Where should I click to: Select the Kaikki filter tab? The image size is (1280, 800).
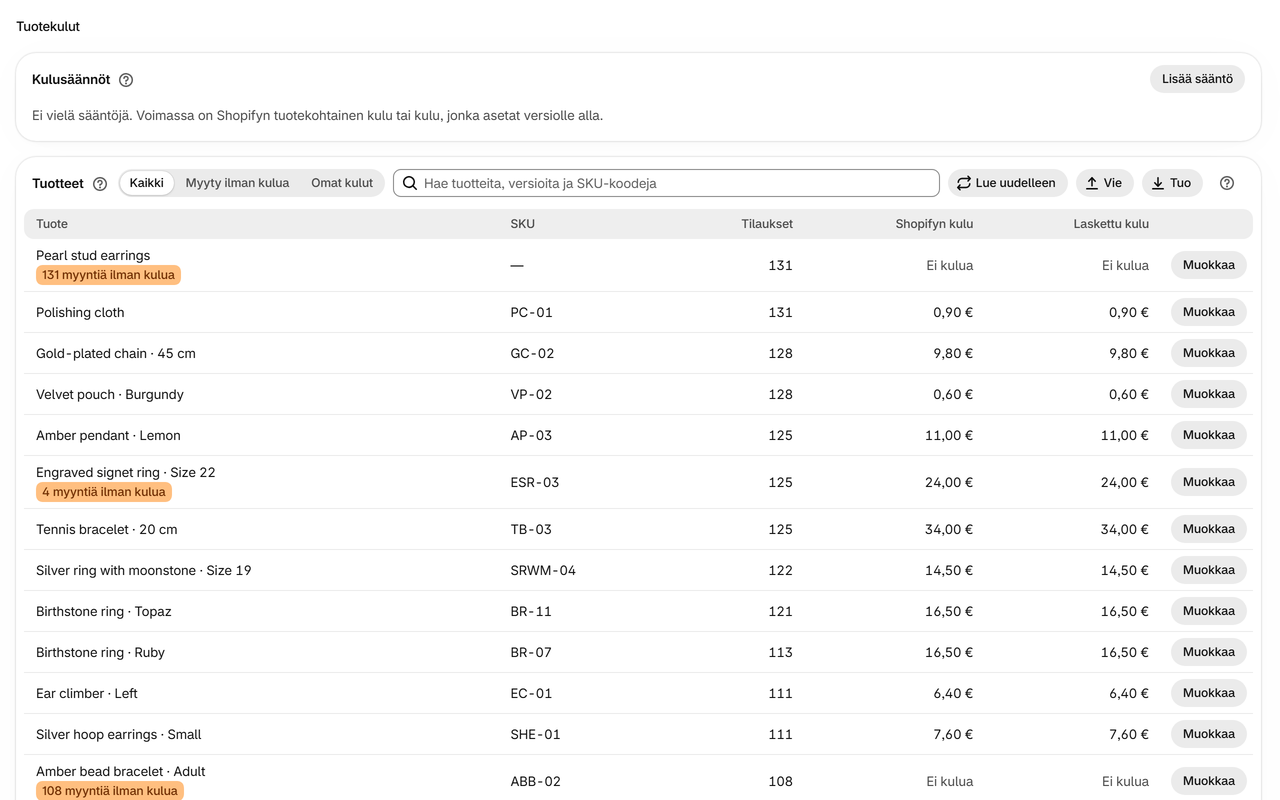pos(147,183)
